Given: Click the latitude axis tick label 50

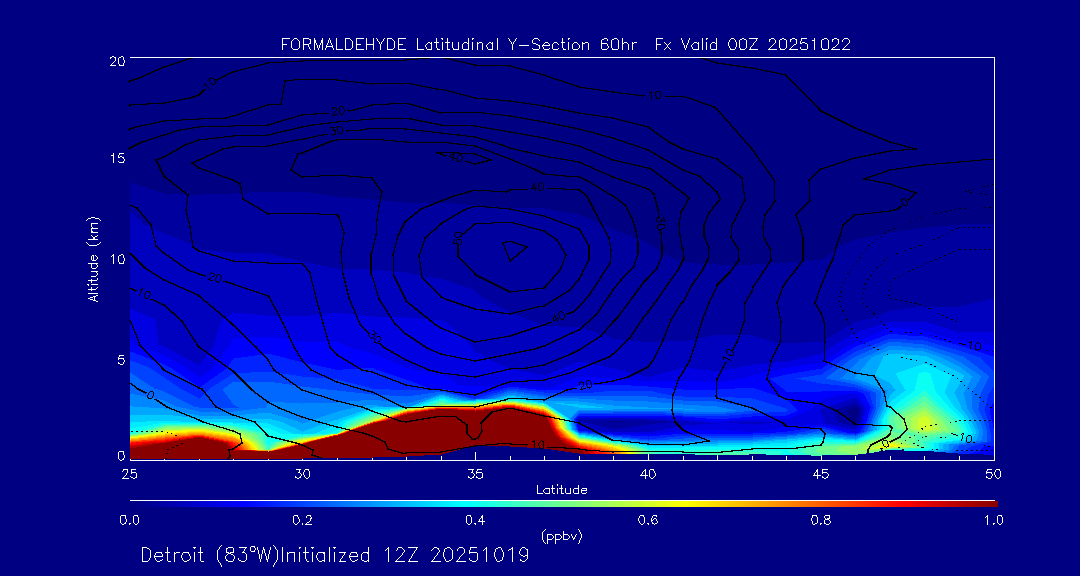Looking at the screenshot, I should coord(994,474).
